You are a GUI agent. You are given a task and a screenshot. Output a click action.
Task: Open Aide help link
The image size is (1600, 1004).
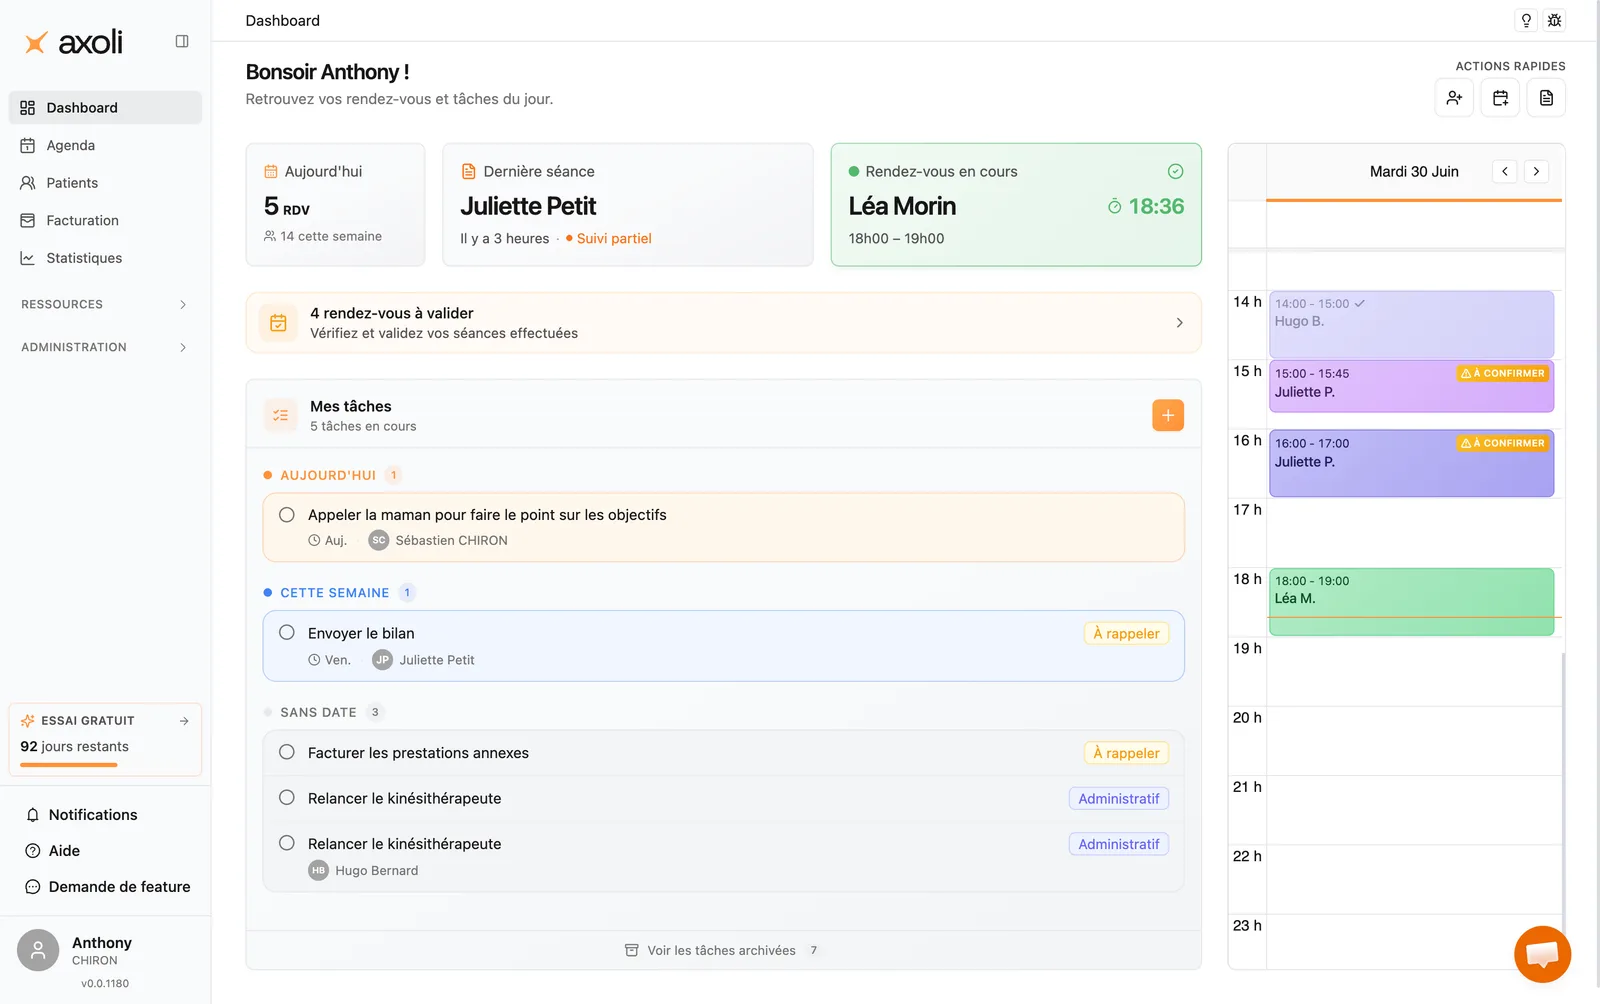[105, 851]
